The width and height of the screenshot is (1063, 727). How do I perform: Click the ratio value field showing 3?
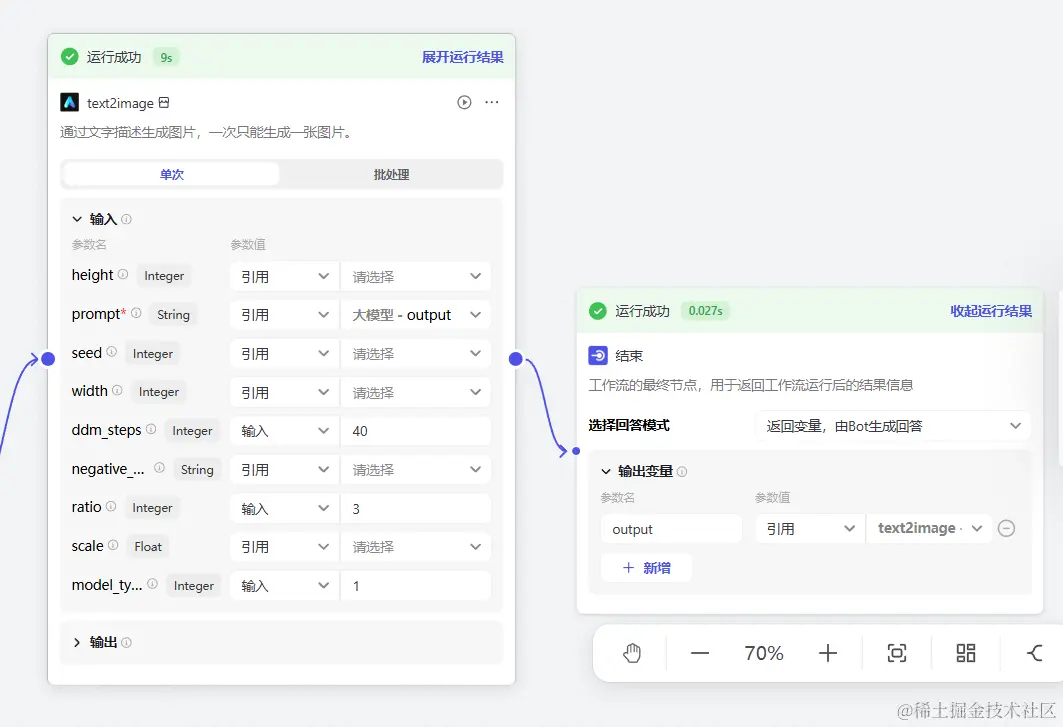click(x=416, y=508)
